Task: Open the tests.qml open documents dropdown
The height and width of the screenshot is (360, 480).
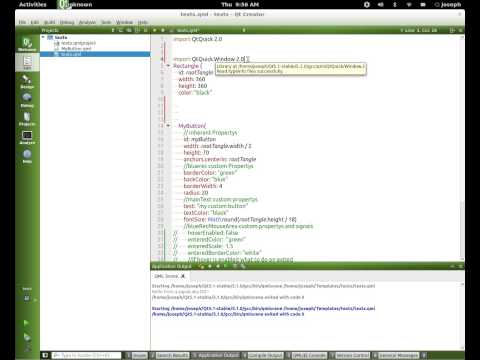Action: pyautogui.click(x=208, y=30)
